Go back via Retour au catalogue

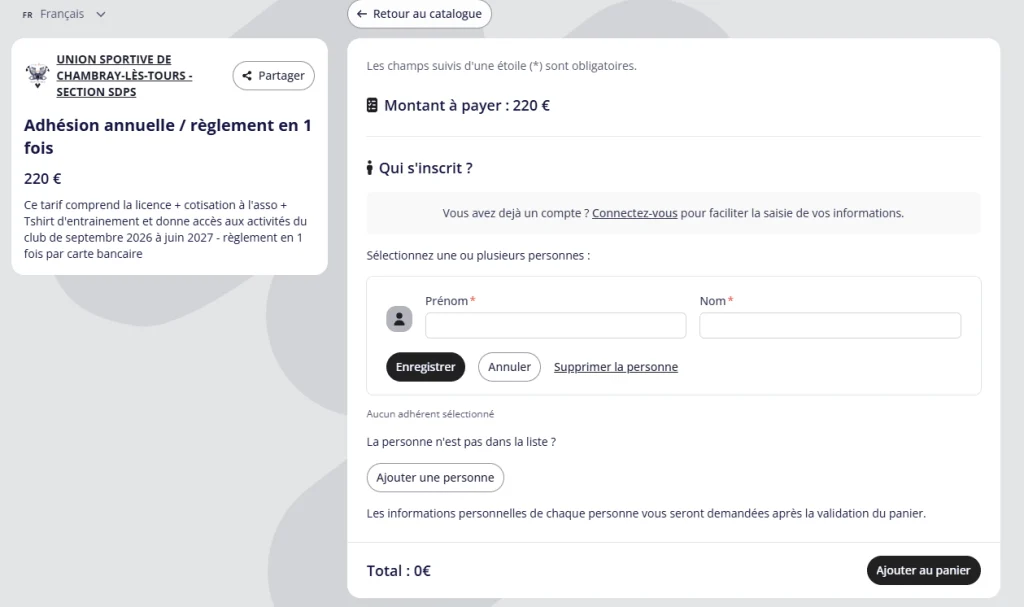pos(419,14)
